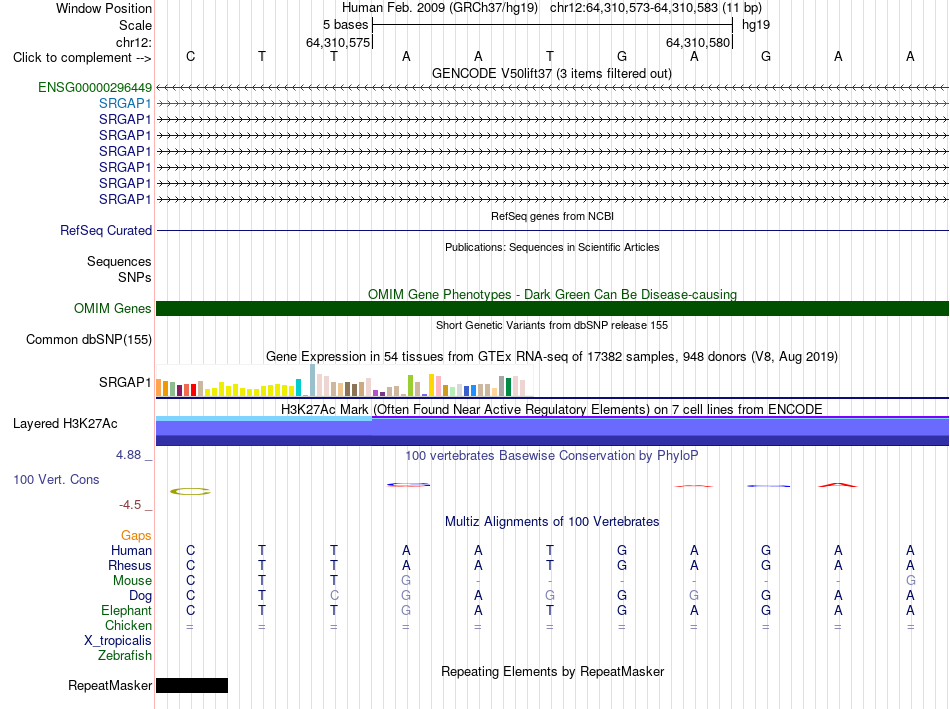Click the SRGAP1 label beside the GTEx chart

[125, 382]
